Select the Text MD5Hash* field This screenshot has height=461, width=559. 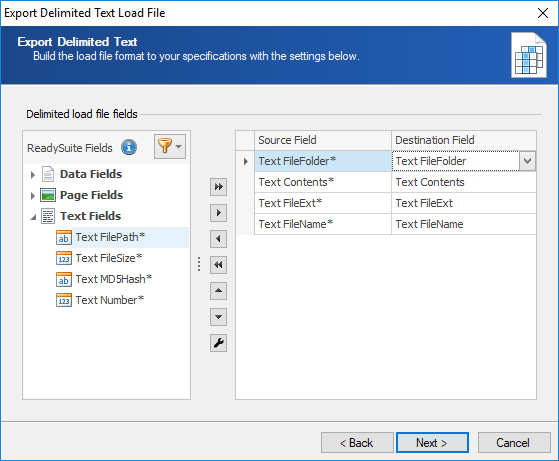(114, 279)
